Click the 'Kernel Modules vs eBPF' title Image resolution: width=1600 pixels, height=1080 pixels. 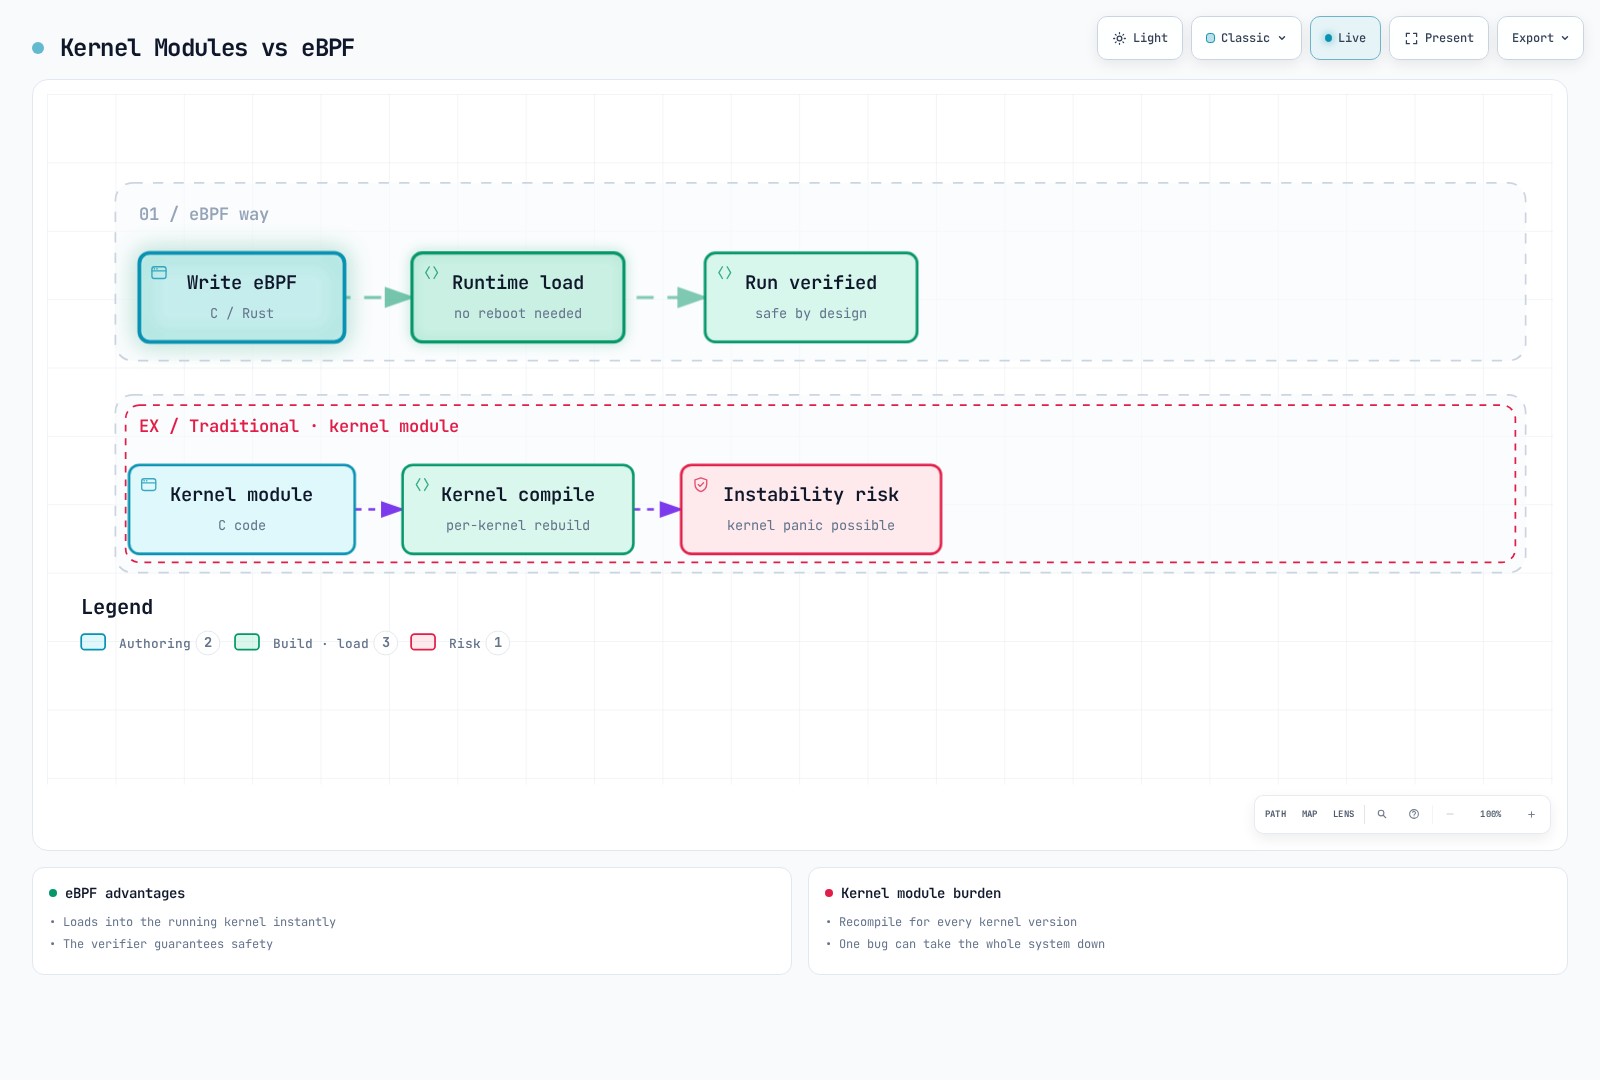(x=207, y=48)
